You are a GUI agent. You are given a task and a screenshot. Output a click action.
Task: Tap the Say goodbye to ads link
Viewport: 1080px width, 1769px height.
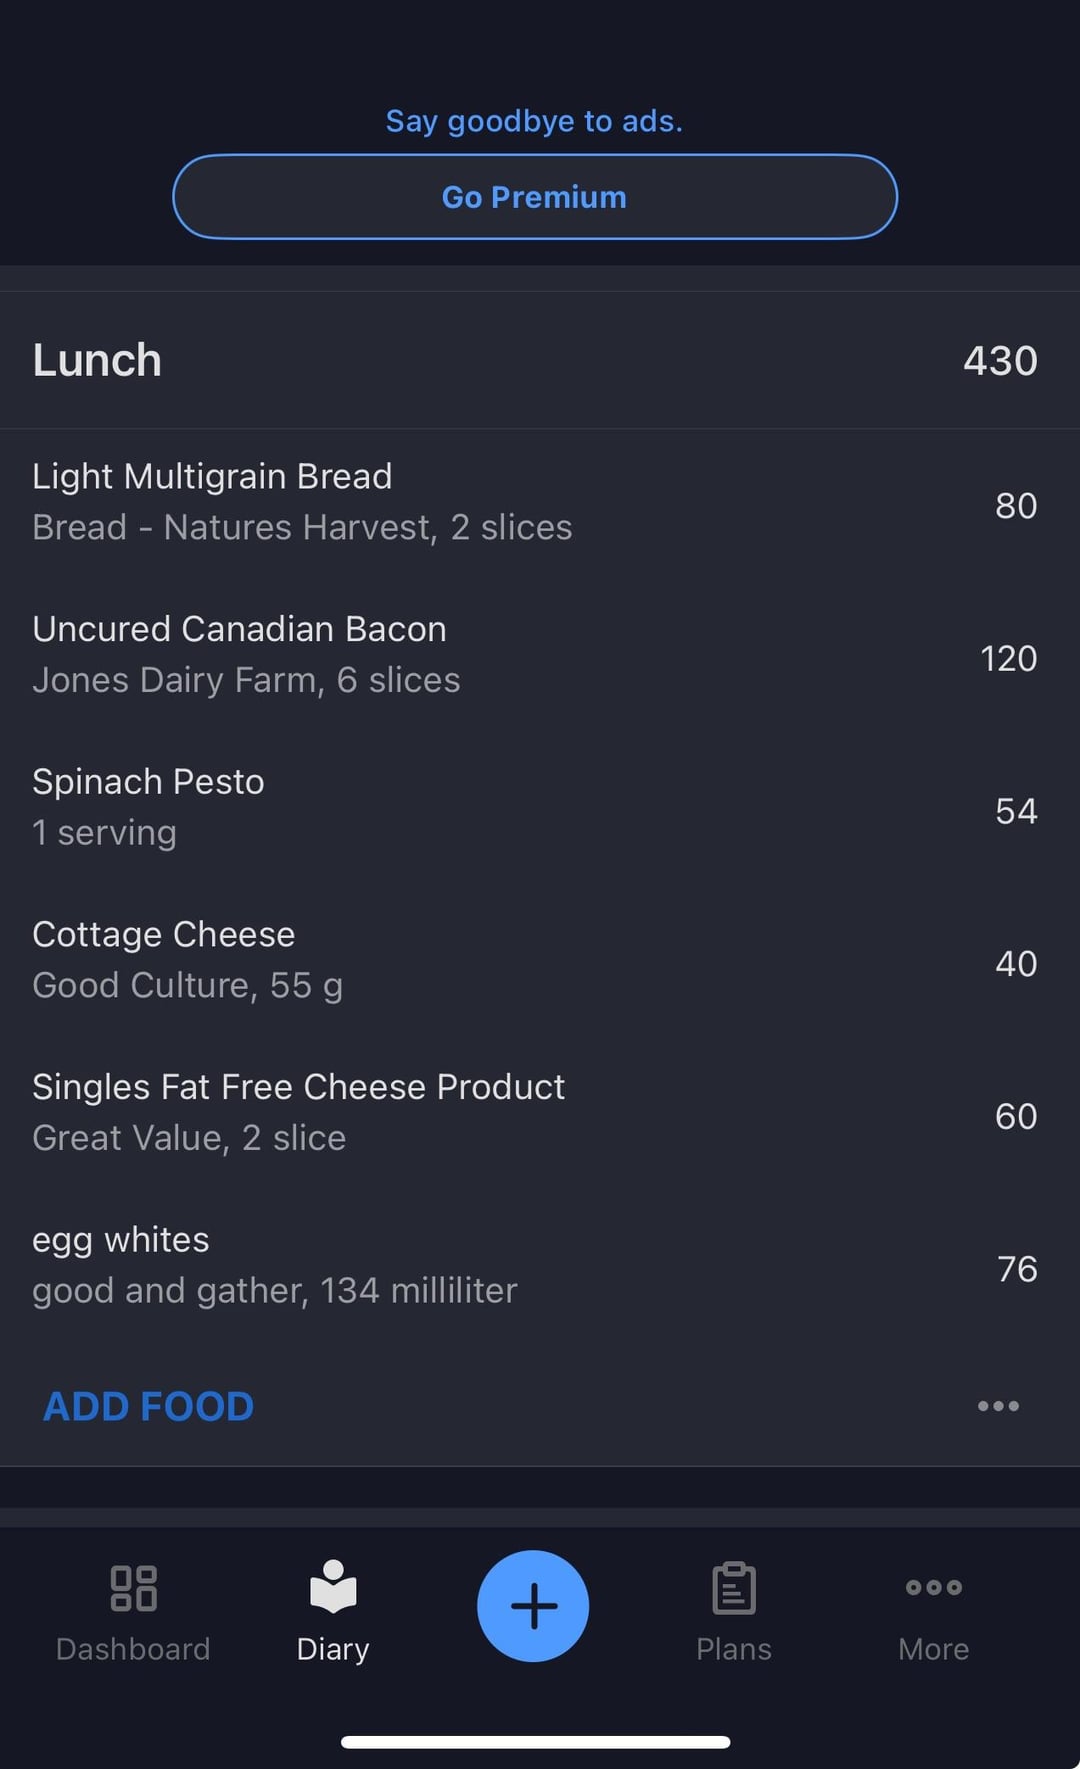point(535,121)
